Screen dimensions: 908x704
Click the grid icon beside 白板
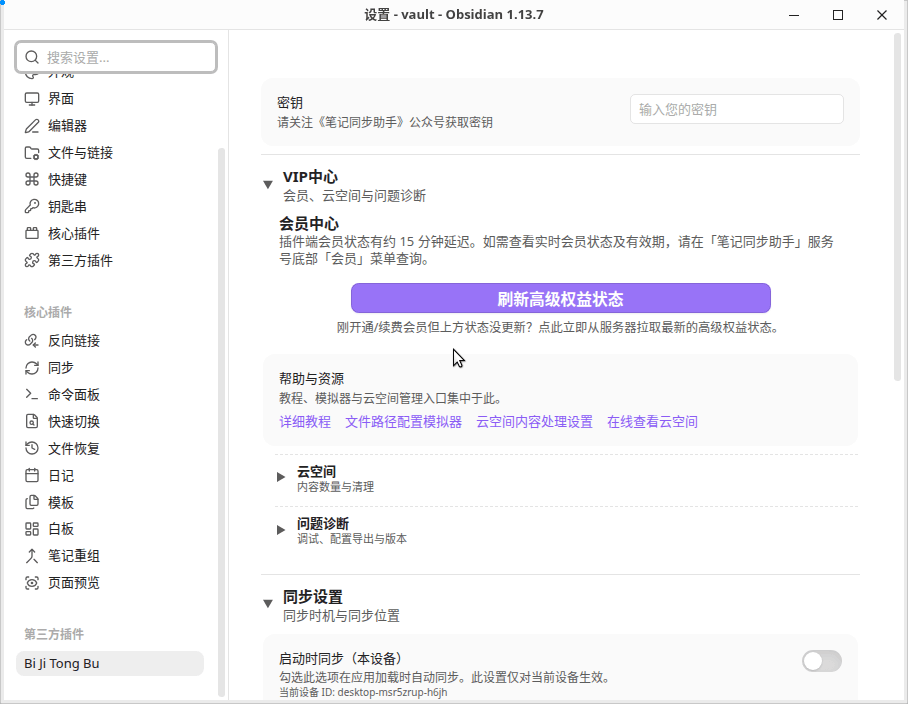pyautogui.click(x=32, y=529)
